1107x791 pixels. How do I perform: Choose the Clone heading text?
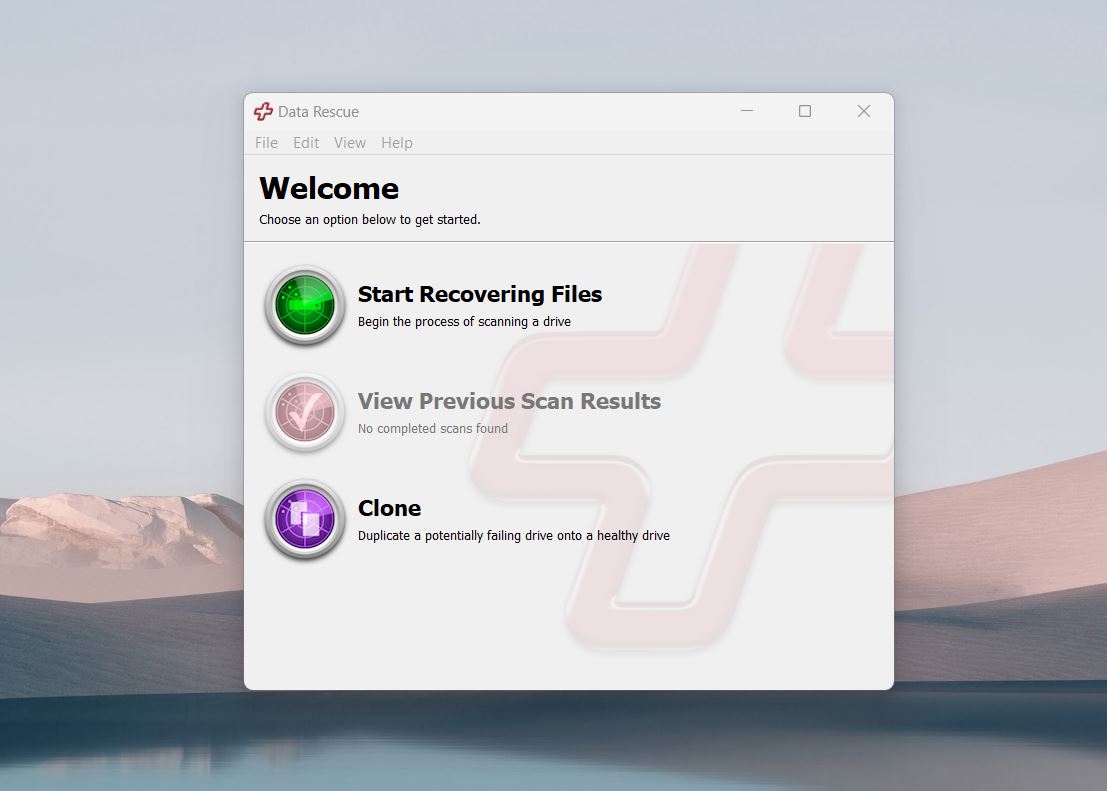389,508
